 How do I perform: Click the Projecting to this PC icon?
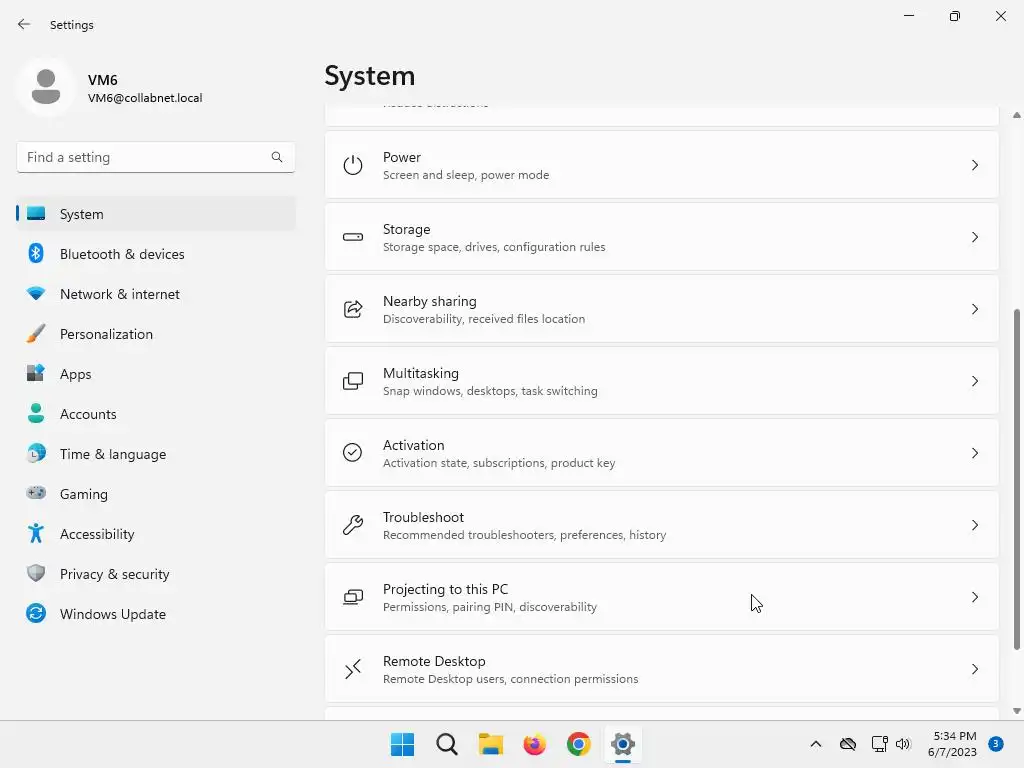(353, 597)
